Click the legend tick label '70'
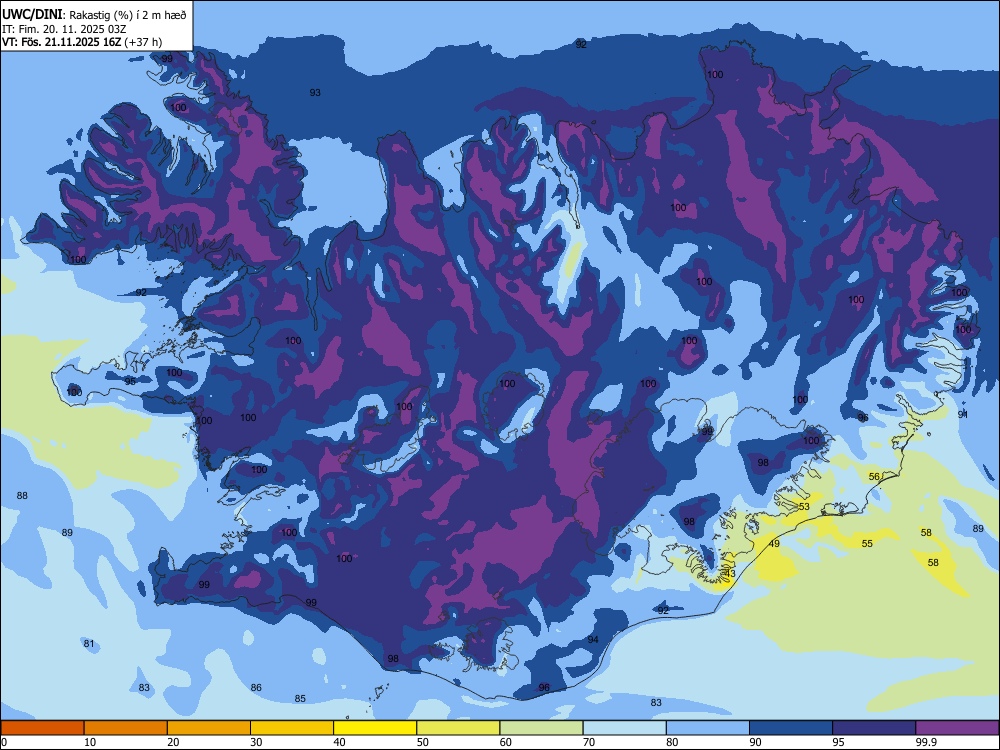Viewport: 1000px width, 750px height. coord(589,742)
